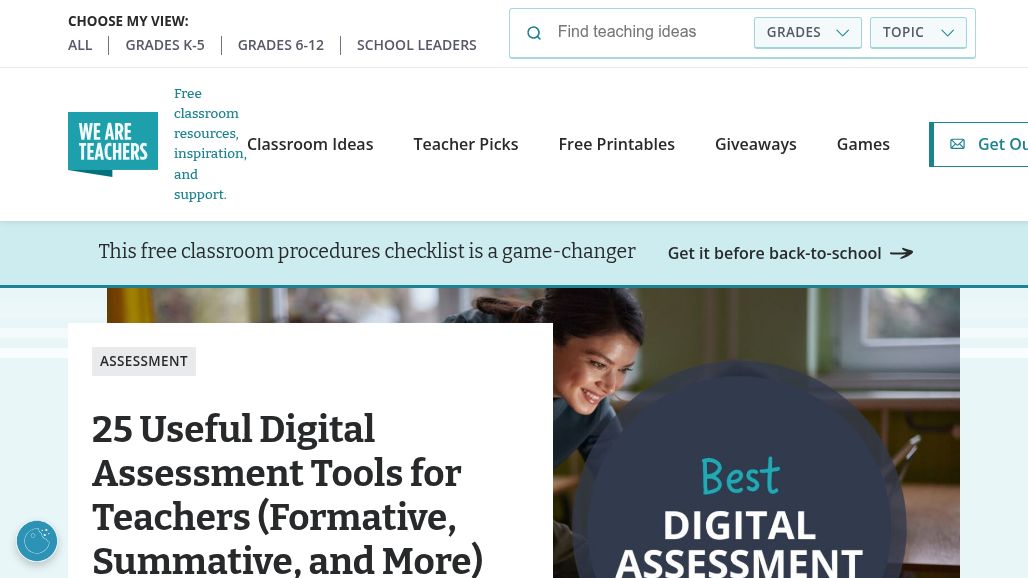Open the ASSESSMENT category tag
Image resolution: width=1028 pixels, height=578 pixels.
(x=144, y=361)
